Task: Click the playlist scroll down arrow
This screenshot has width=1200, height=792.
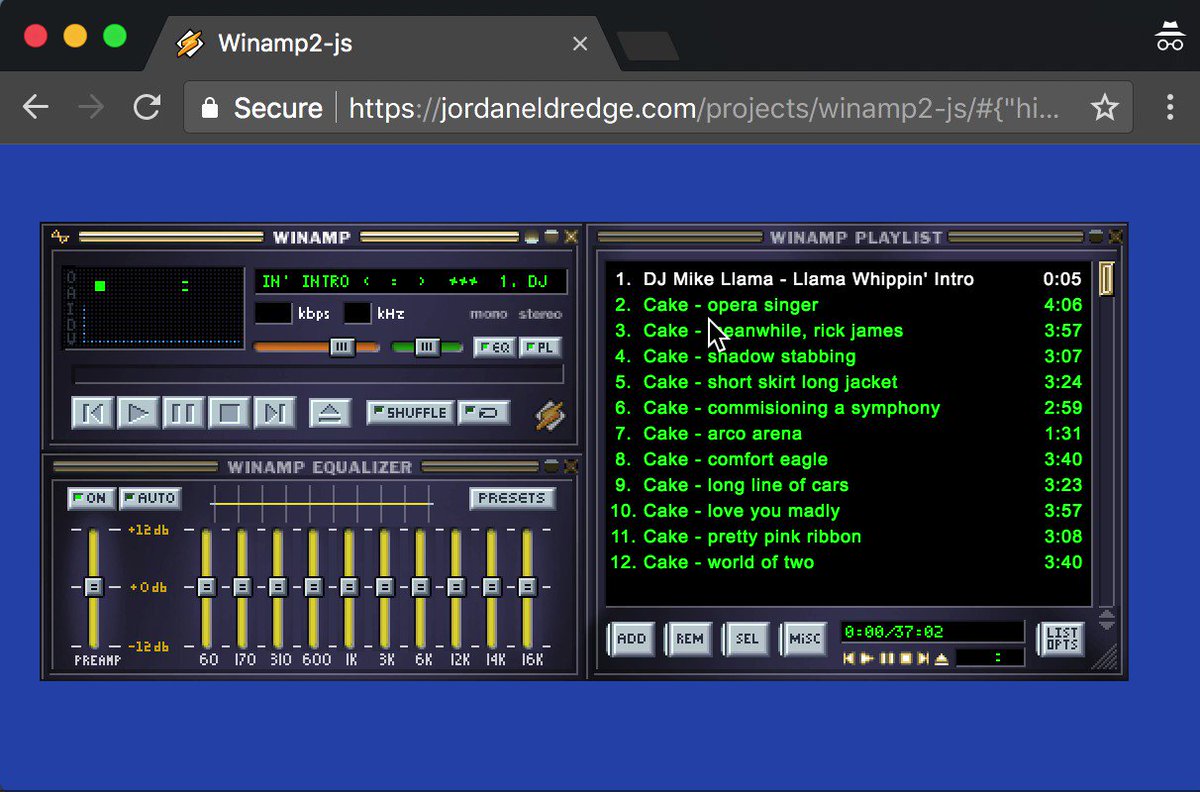Action: (x=1106, y=625)
